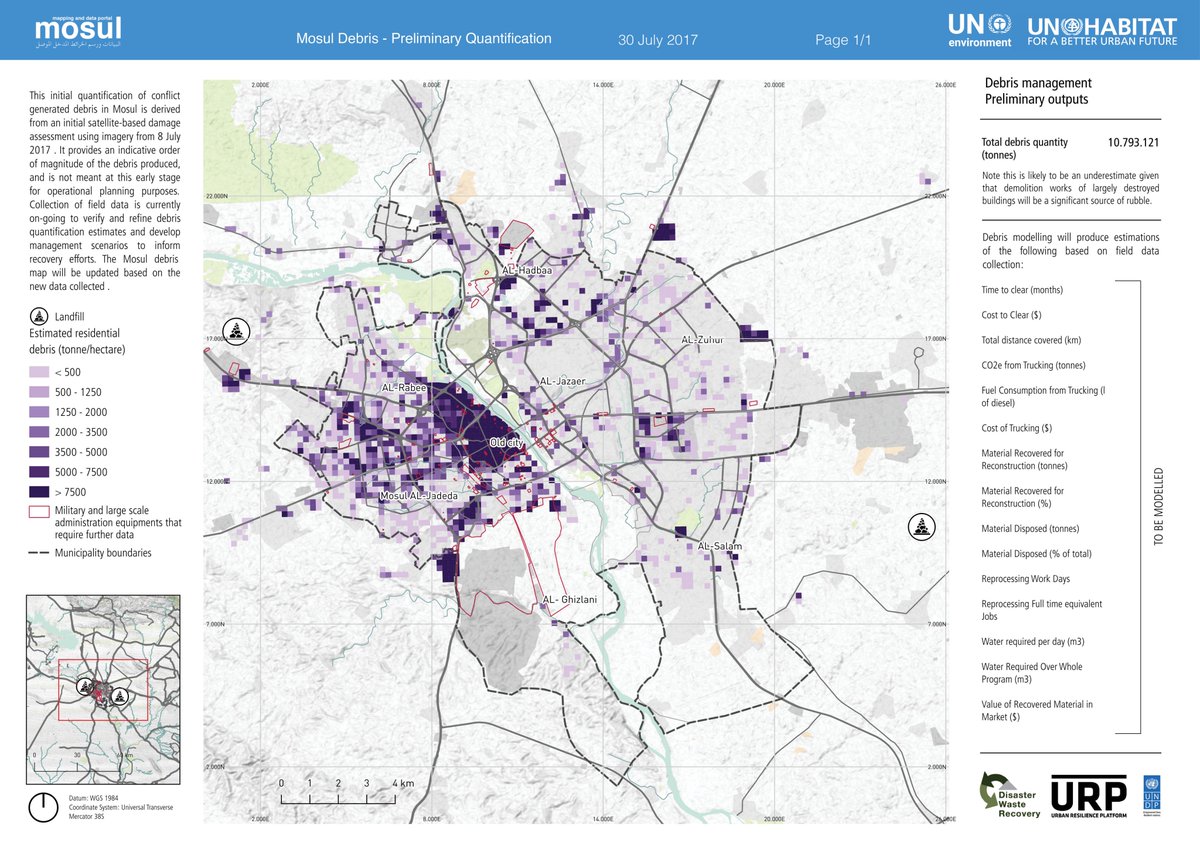Click 'Material Disposed (% of total)' item
The width and height of the screenshot is (1200, 848).
click(1036, 553)
